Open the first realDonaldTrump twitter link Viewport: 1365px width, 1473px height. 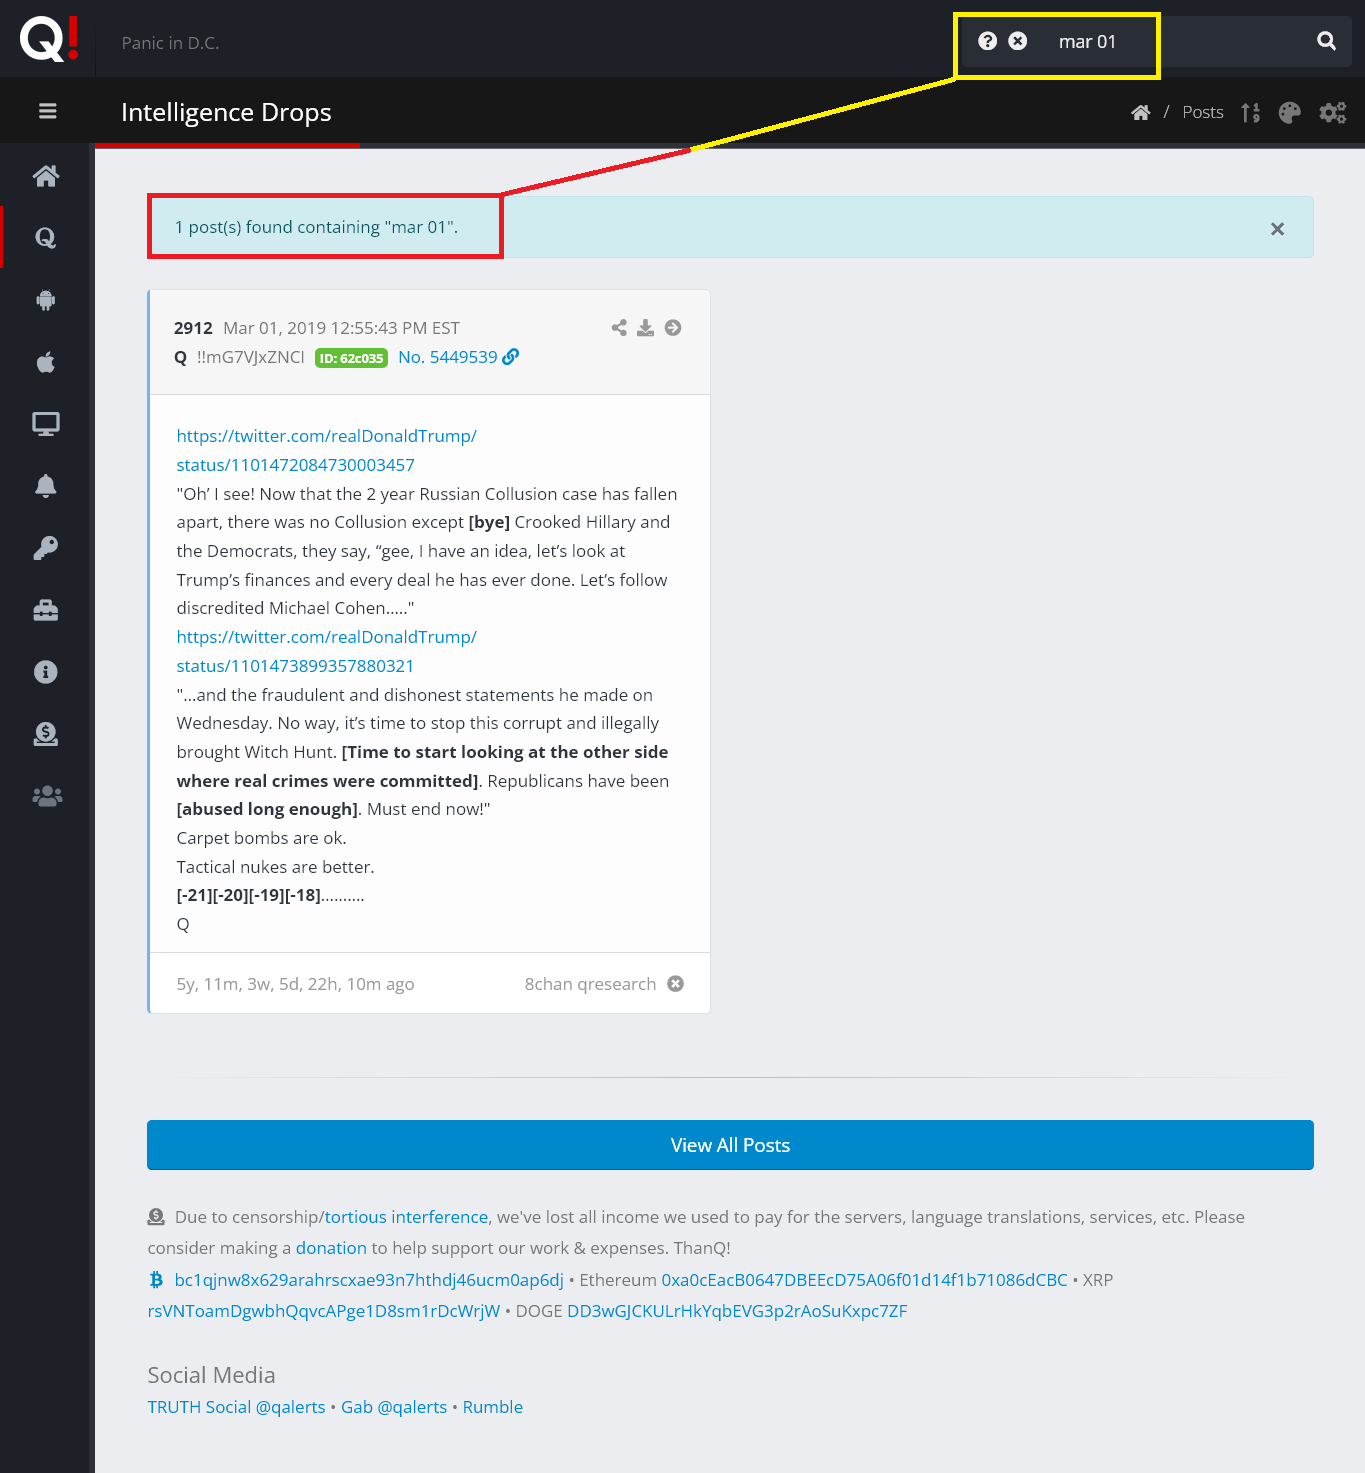[x=327, y=450]
